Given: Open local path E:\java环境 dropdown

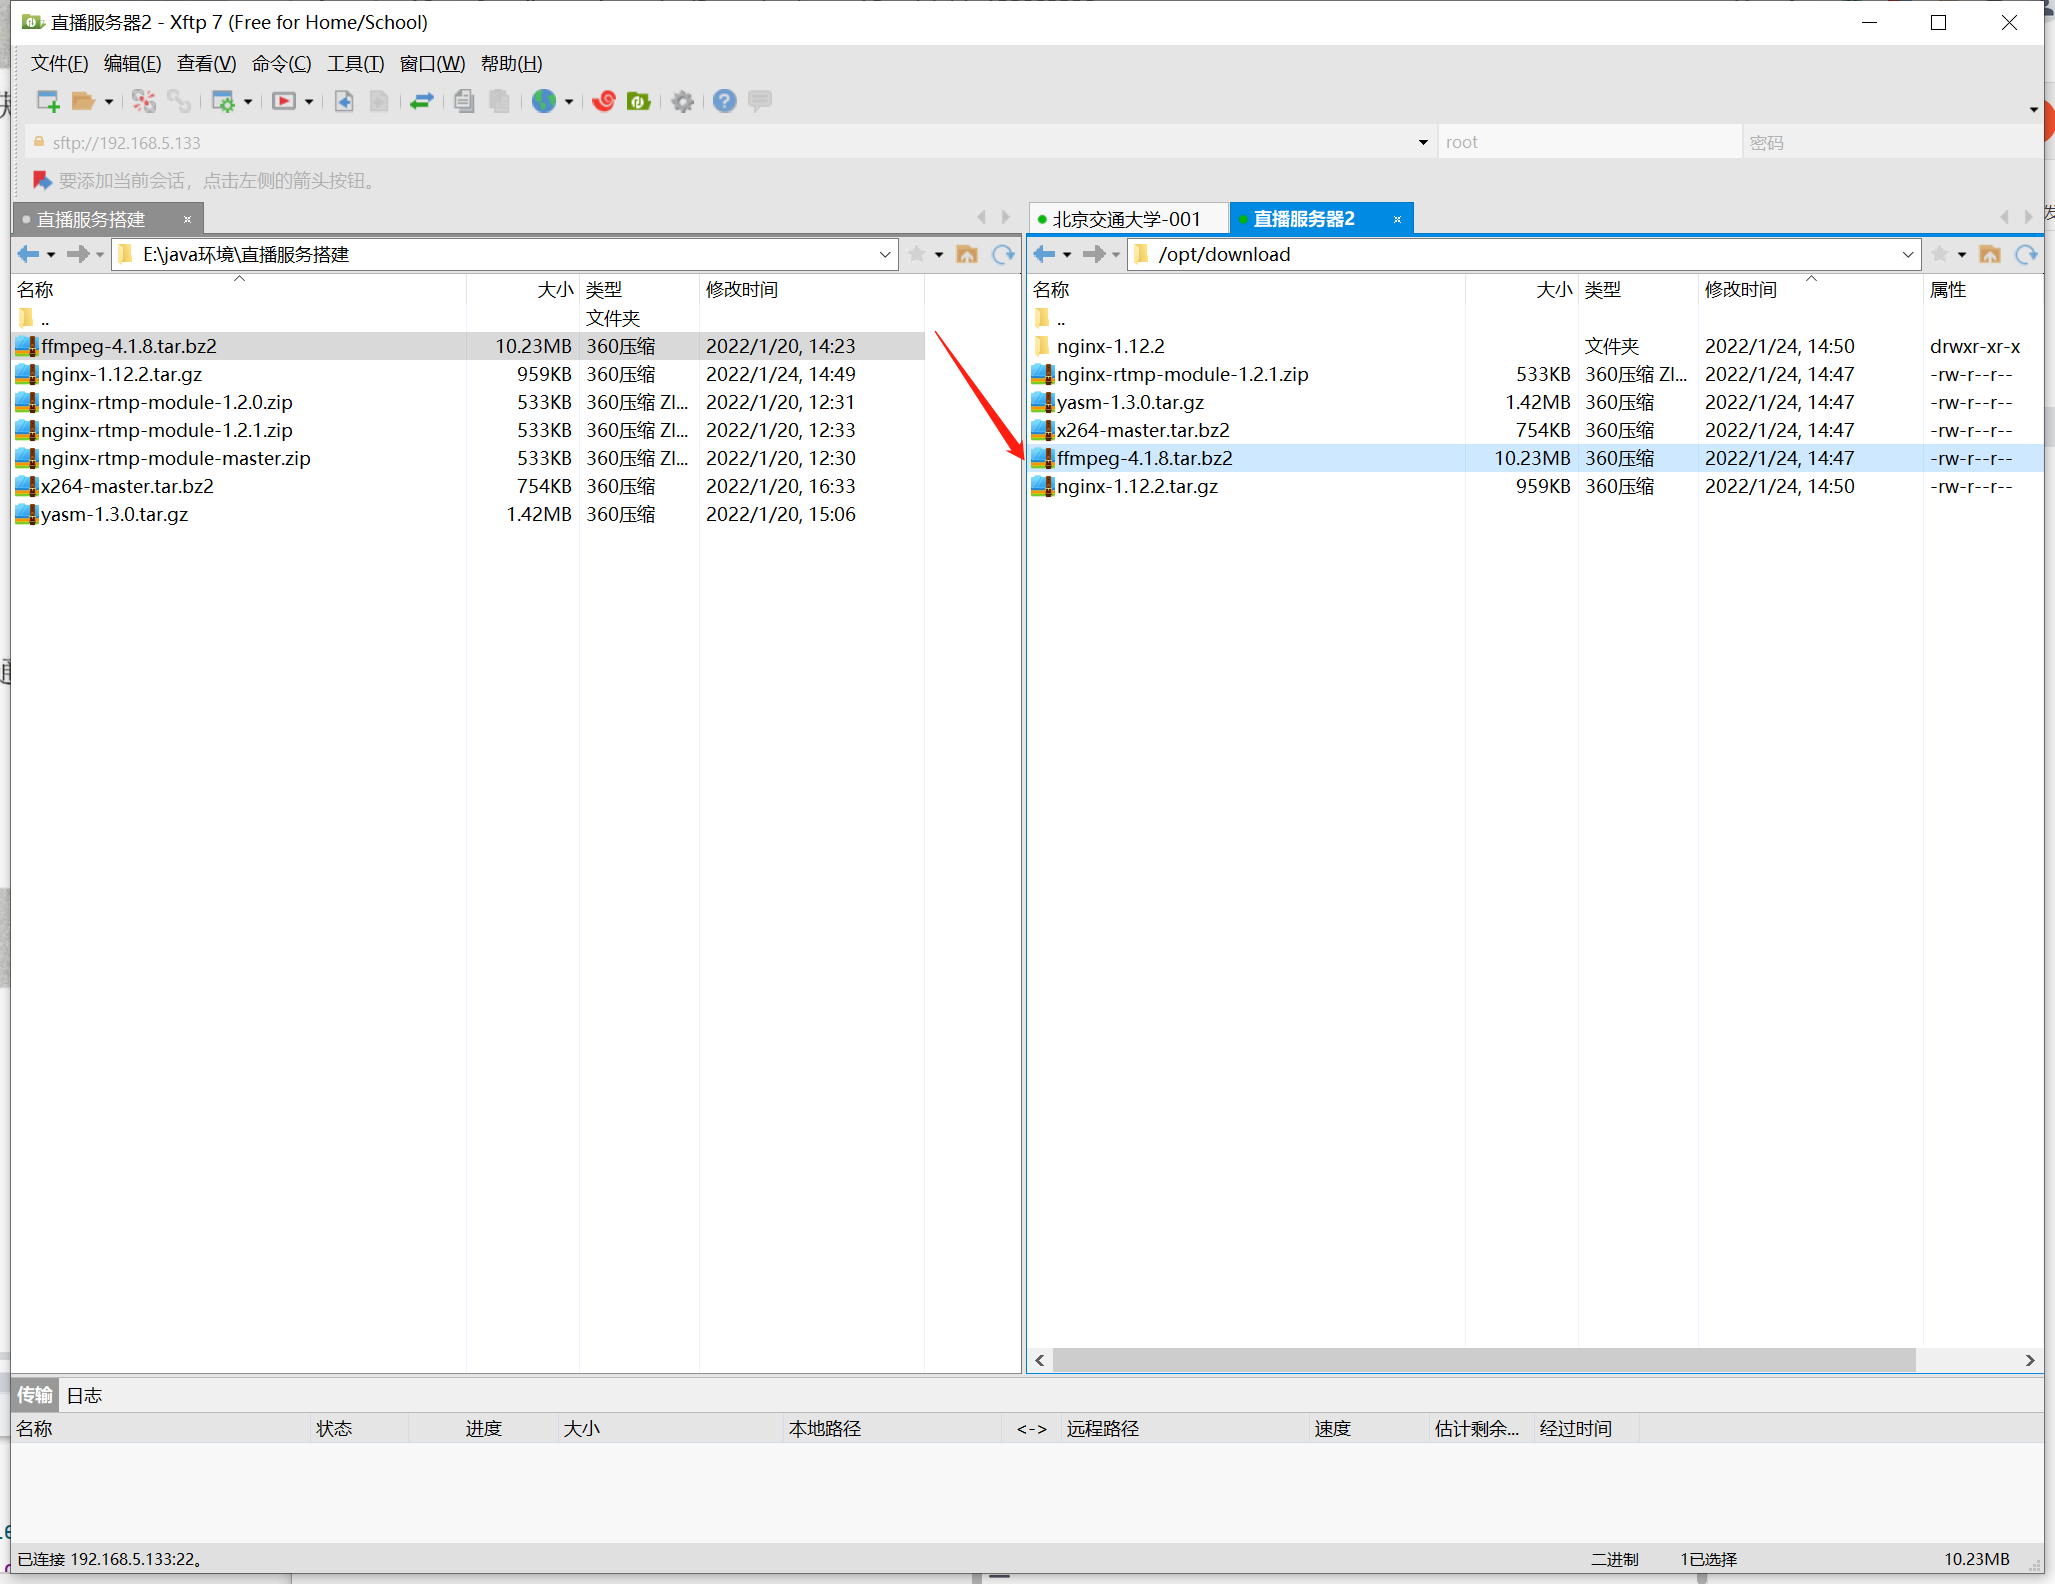Looking at the screenshot, I should point(885,255).
